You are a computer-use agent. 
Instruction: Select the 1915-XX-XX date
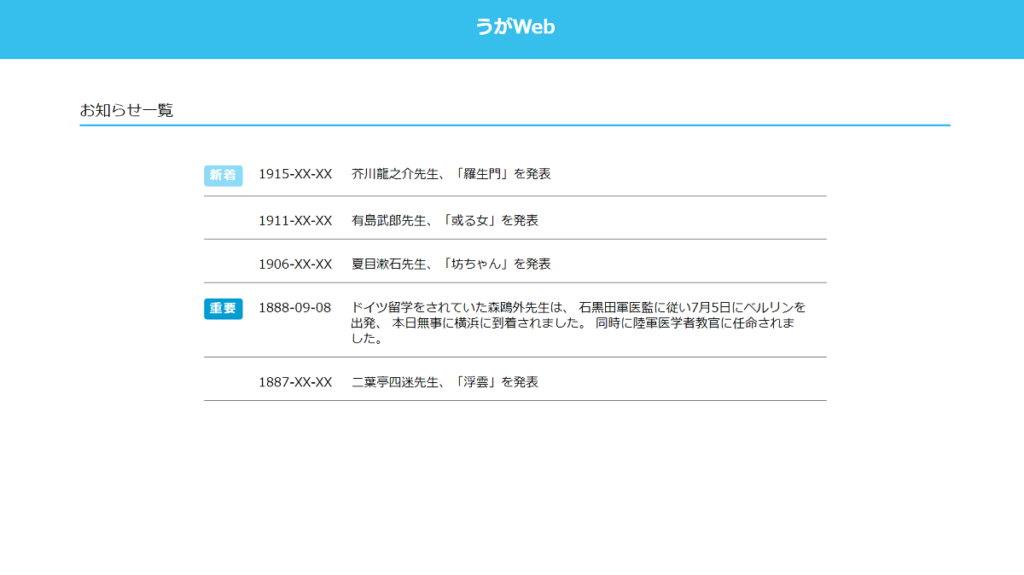[x=295, y=174]
